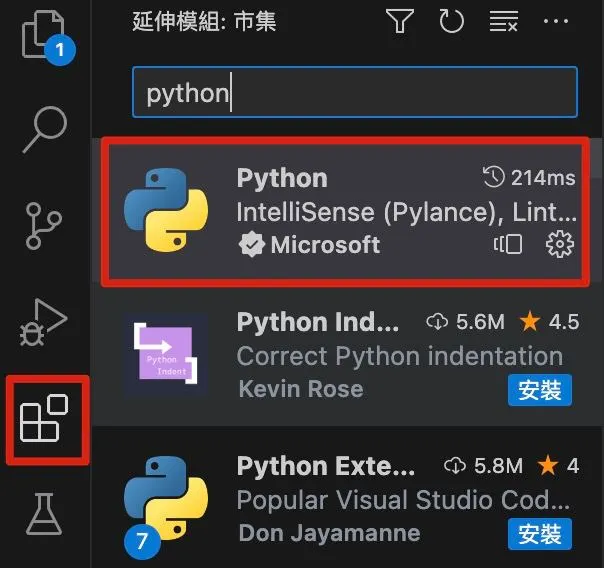The height and width of the screenshot is (568, 604).
Task: Open the Python extension gear menu
Action: point(559,244)
